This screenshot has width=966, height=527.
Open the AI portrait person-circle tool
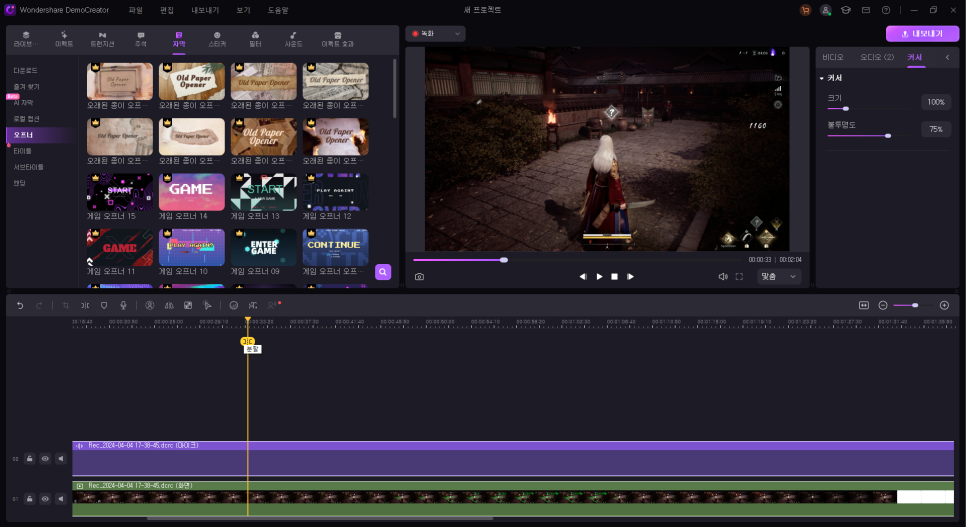point(150,305)
